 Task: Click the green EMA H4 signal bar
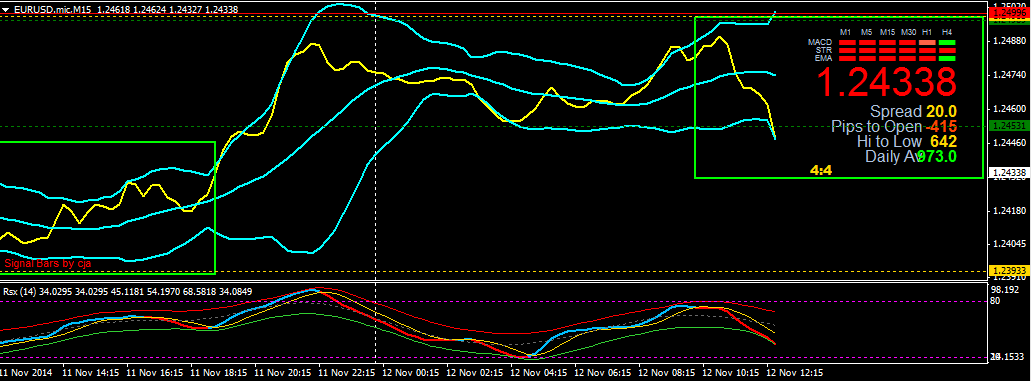click(x=947, y=59)
